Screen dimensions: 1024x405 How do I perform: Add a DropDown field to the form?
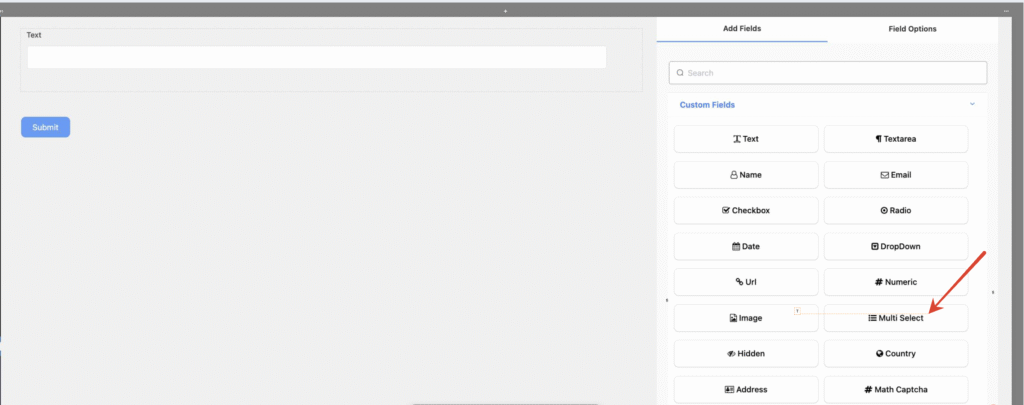click(x=895, y=246)
